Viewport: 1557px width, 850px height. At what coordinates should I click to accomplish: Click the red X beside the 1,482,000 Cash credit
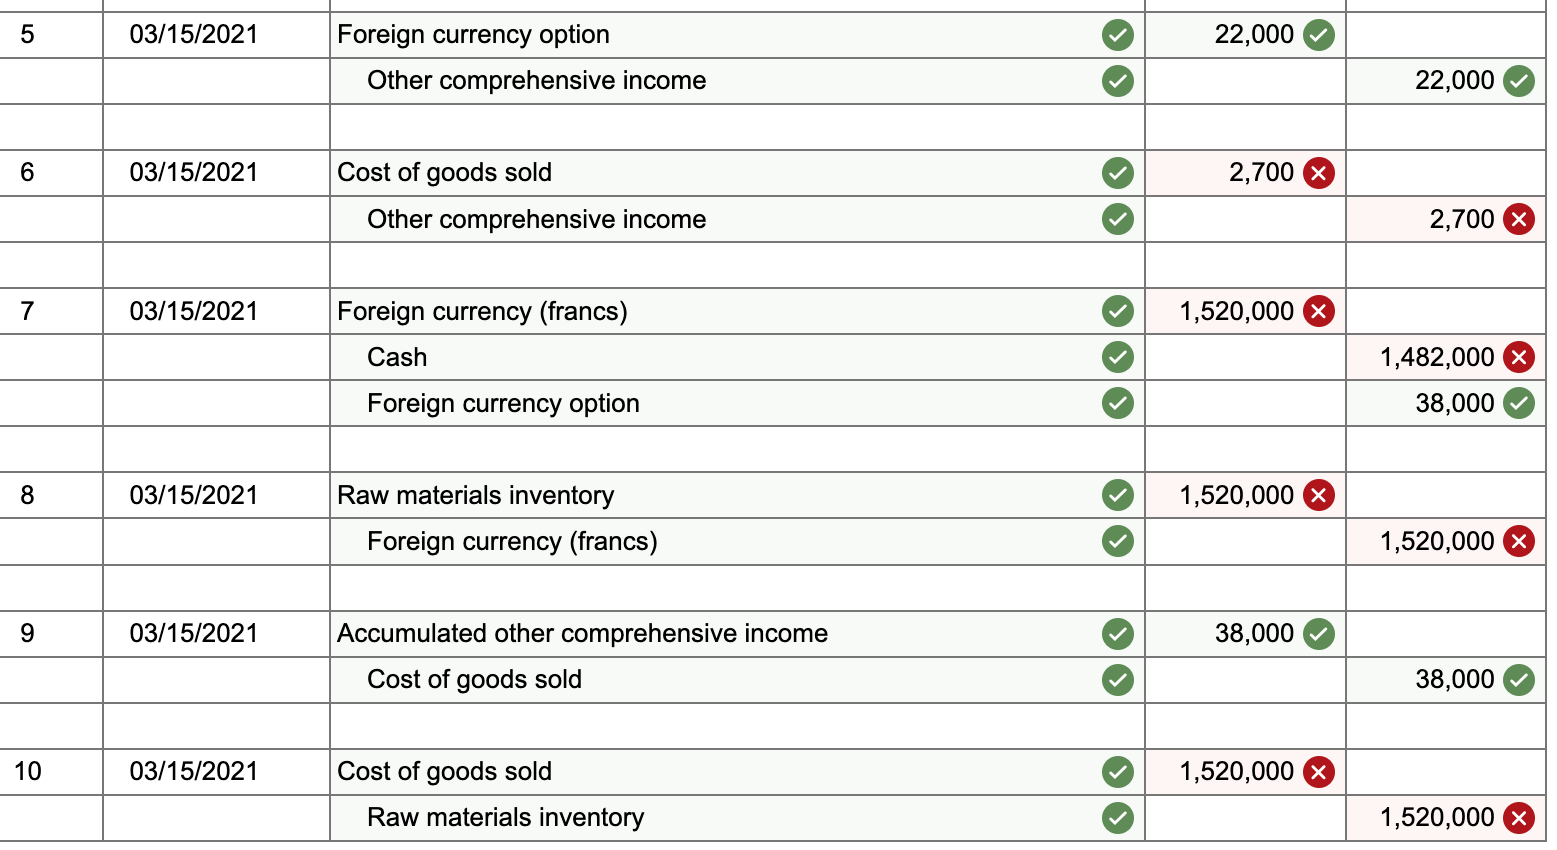click(x=1518, y=357)
